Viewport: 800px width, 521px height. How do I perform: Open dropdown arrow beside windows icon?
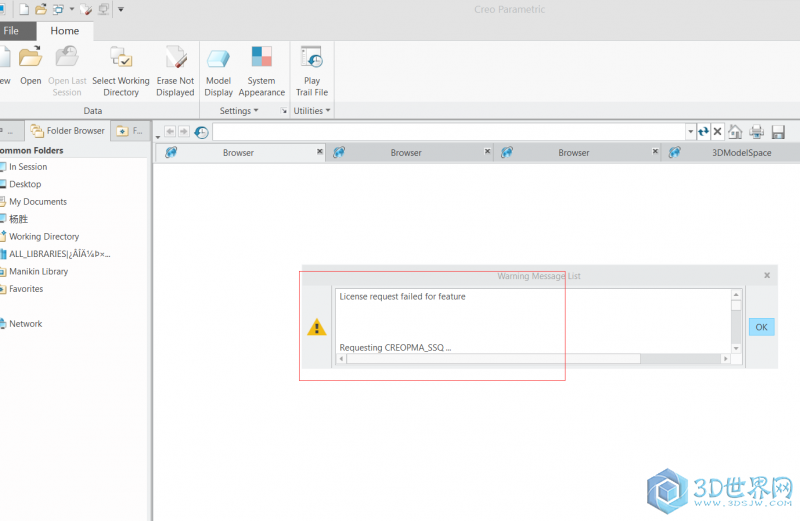point(72,9)
